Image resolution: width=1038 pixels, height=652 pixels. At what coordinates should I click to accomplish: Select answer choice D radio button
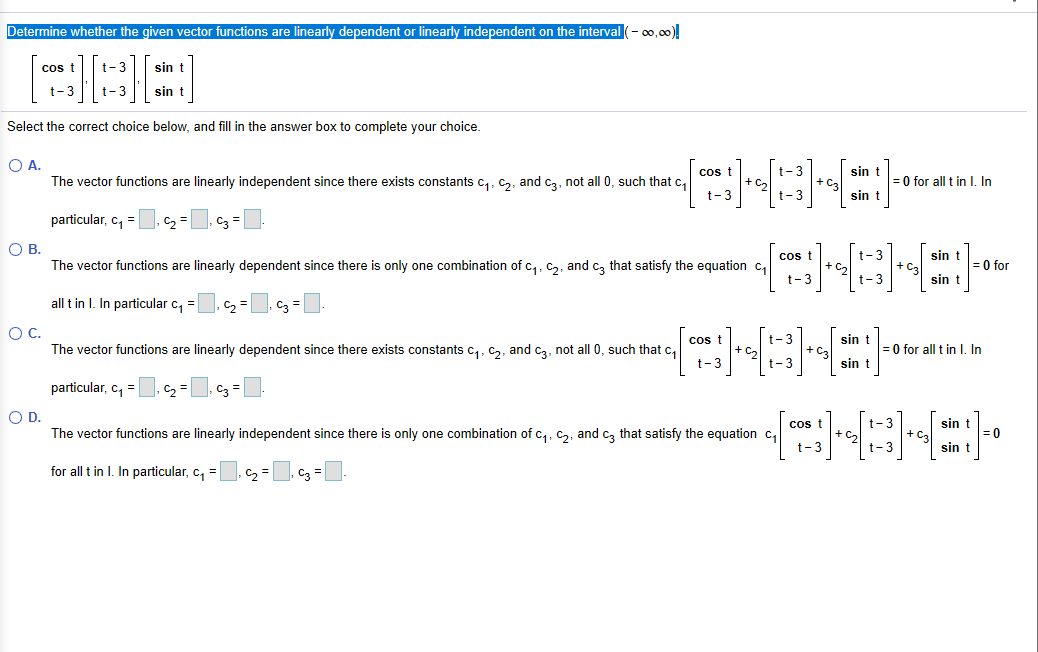click(16, 417)
